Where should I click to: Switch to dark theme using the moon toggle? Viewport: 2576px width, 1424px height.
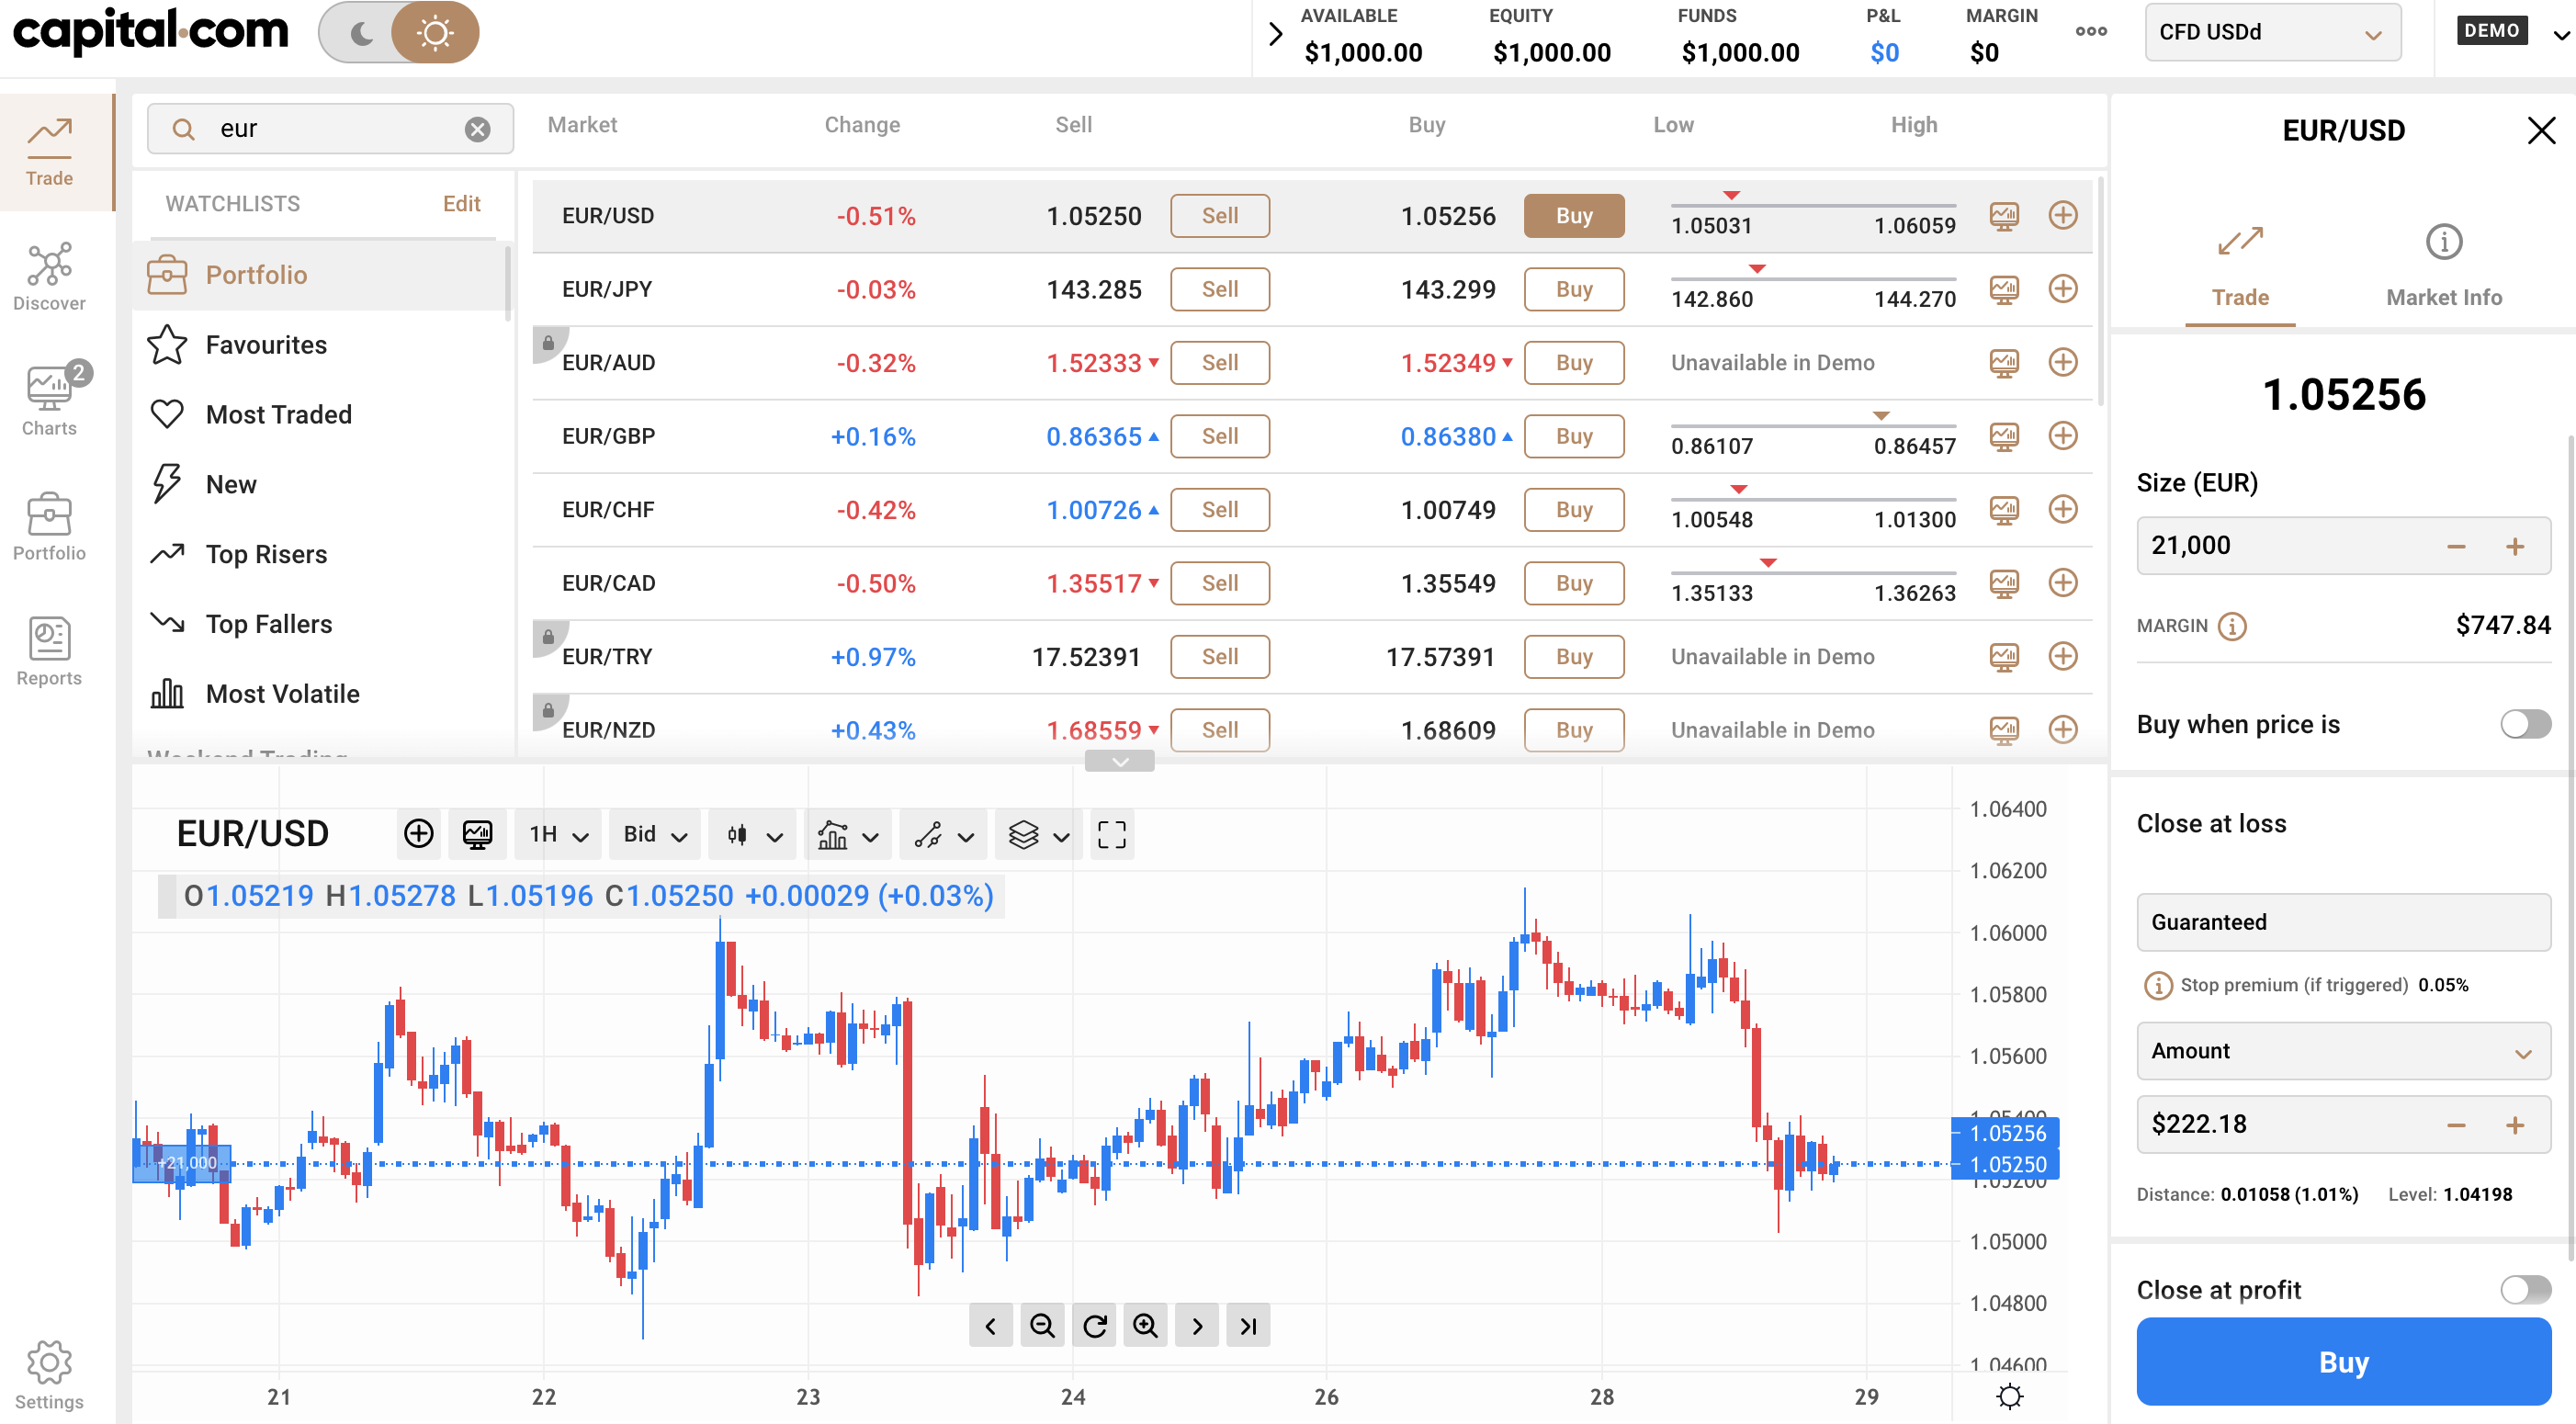[x=360, y=31]
